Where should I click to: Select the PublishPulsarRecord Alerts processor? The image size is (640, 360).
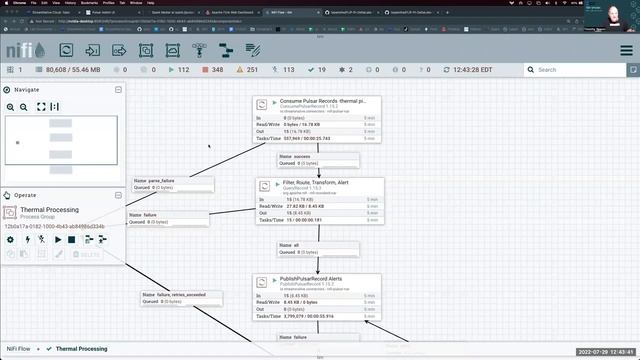click(317, 297)
